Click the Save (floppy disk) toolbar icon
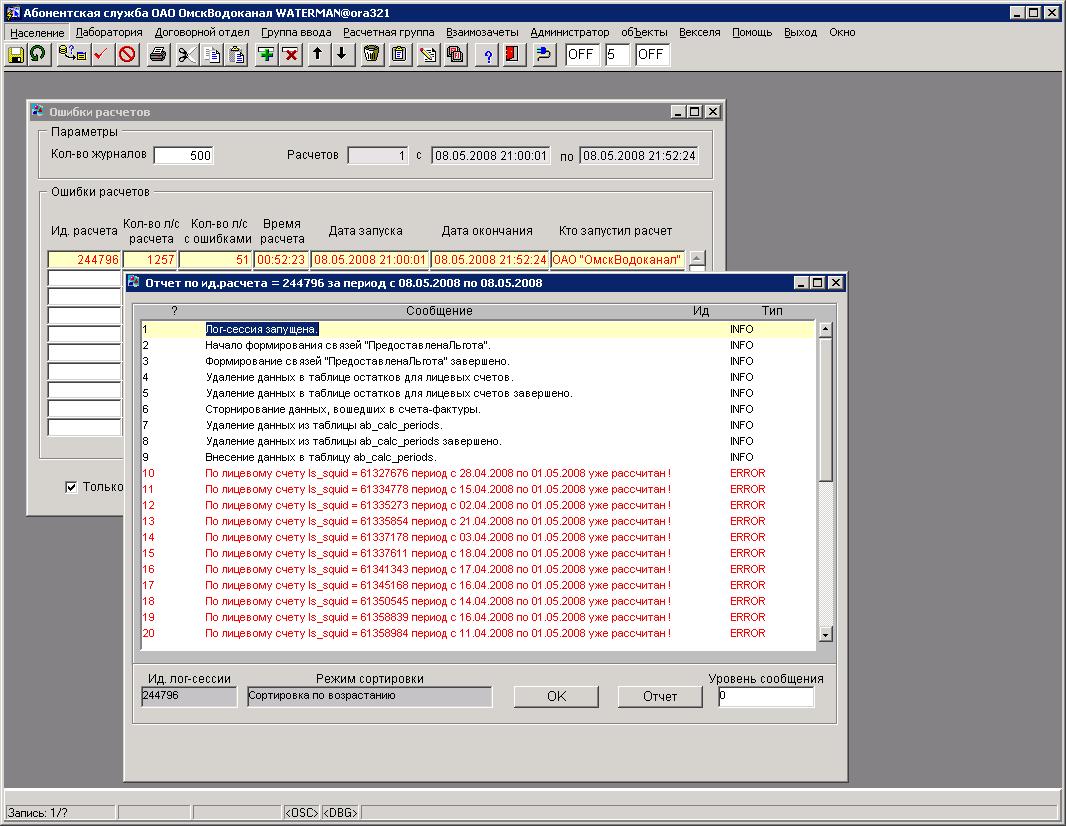Image resolution: width=1066 pixels, height=826 pixels. click(x=16, y=54)
